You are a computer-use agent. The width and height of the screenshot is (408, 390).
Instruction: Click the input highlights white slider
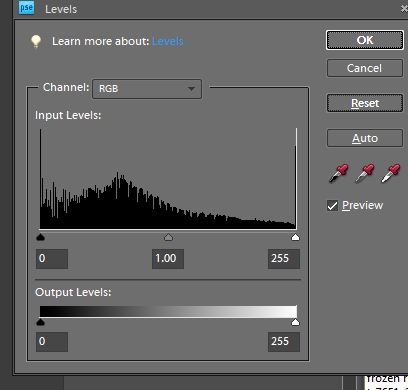(295, 237)
